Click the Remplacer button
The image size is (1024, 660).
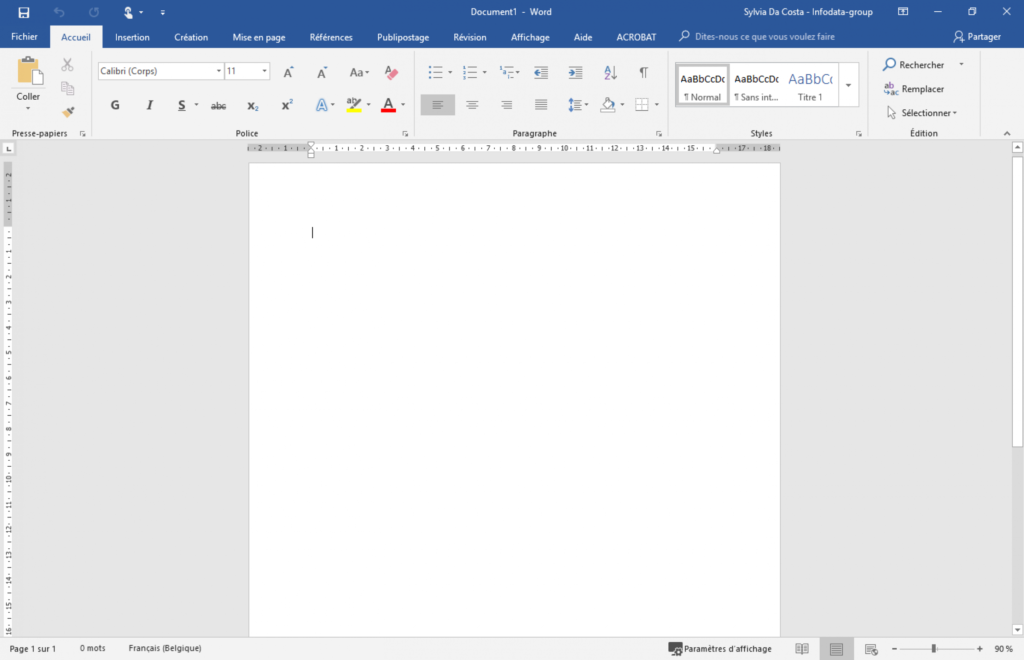[x=914, y=89]
